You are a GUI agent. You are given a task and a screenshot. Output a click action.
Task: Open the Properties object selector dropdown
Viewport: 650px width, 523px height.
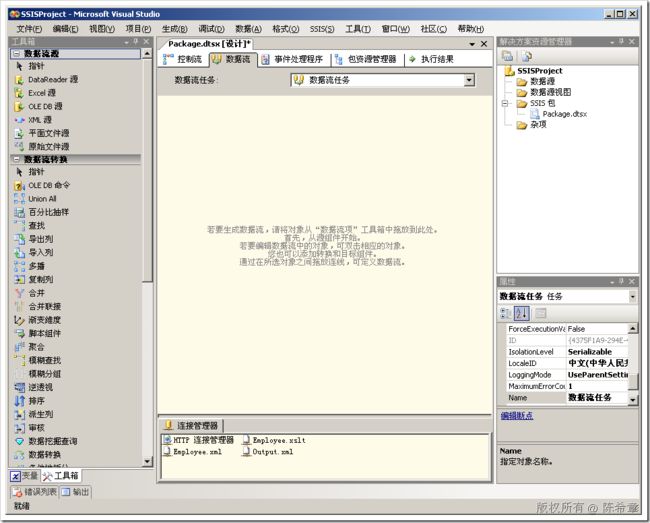(x=632, y=296)
